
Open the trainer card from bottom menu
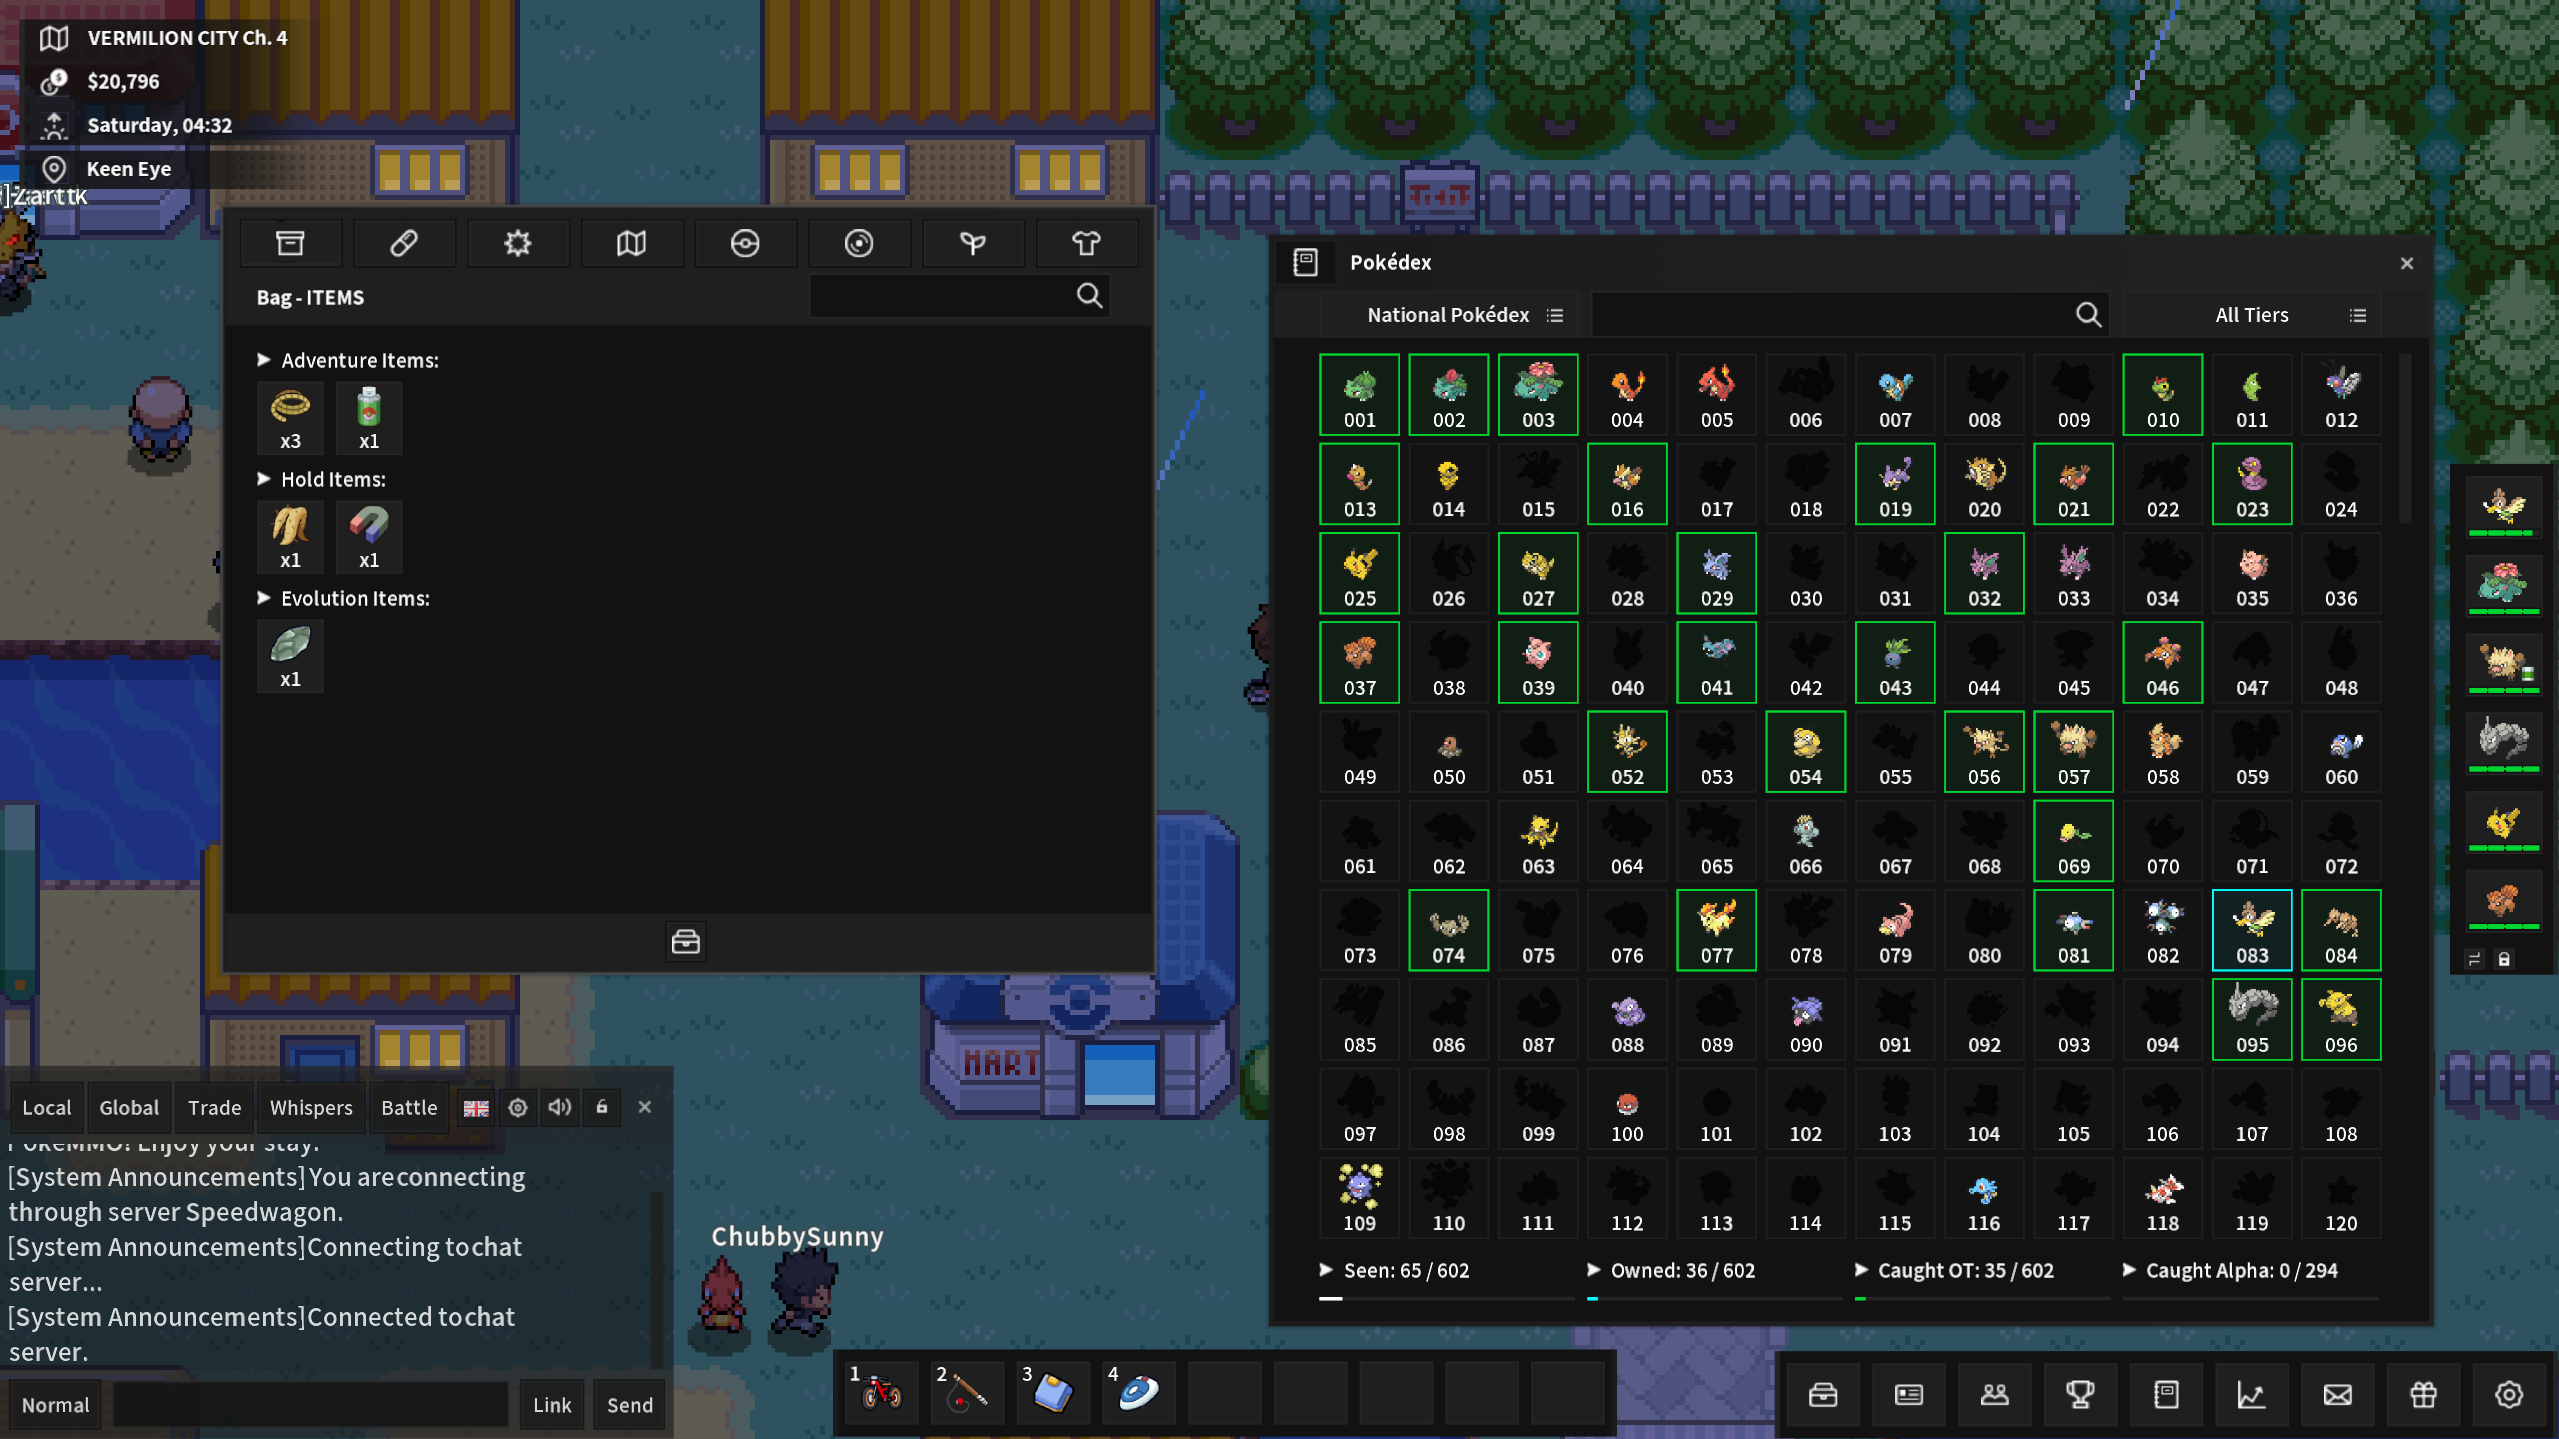tap(1909, 1394)
